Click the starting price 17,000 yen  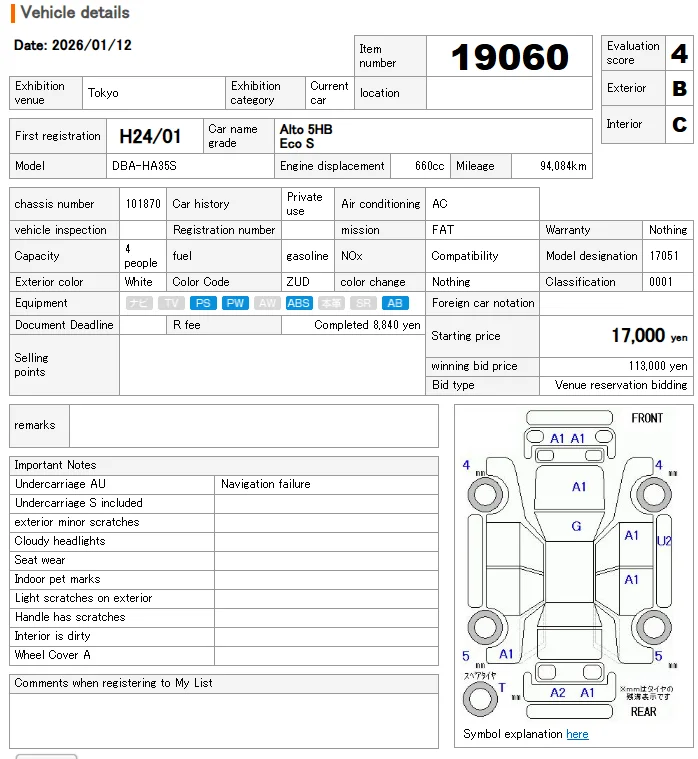pos(649,335)
